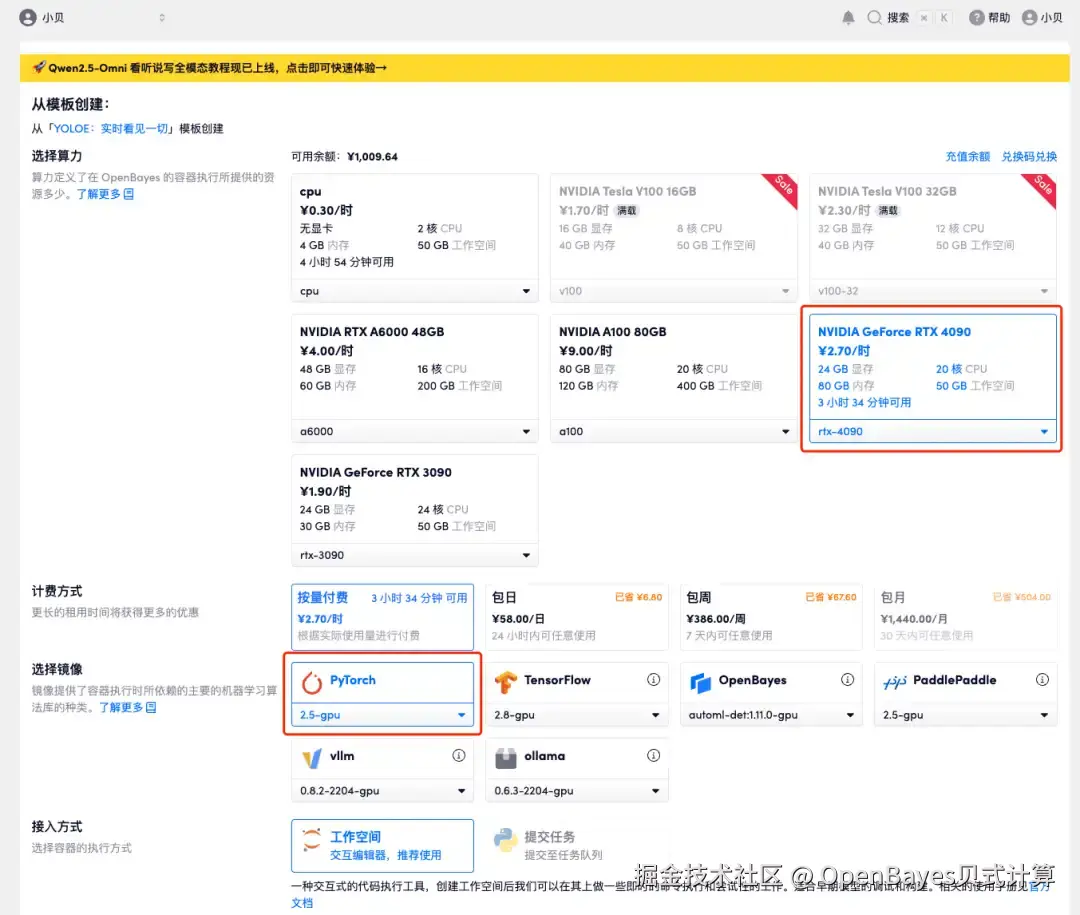Image resolution: width=1080 pixels, height=915 pixels.
Task: Show info for ollama image
Action: point(653,756)
